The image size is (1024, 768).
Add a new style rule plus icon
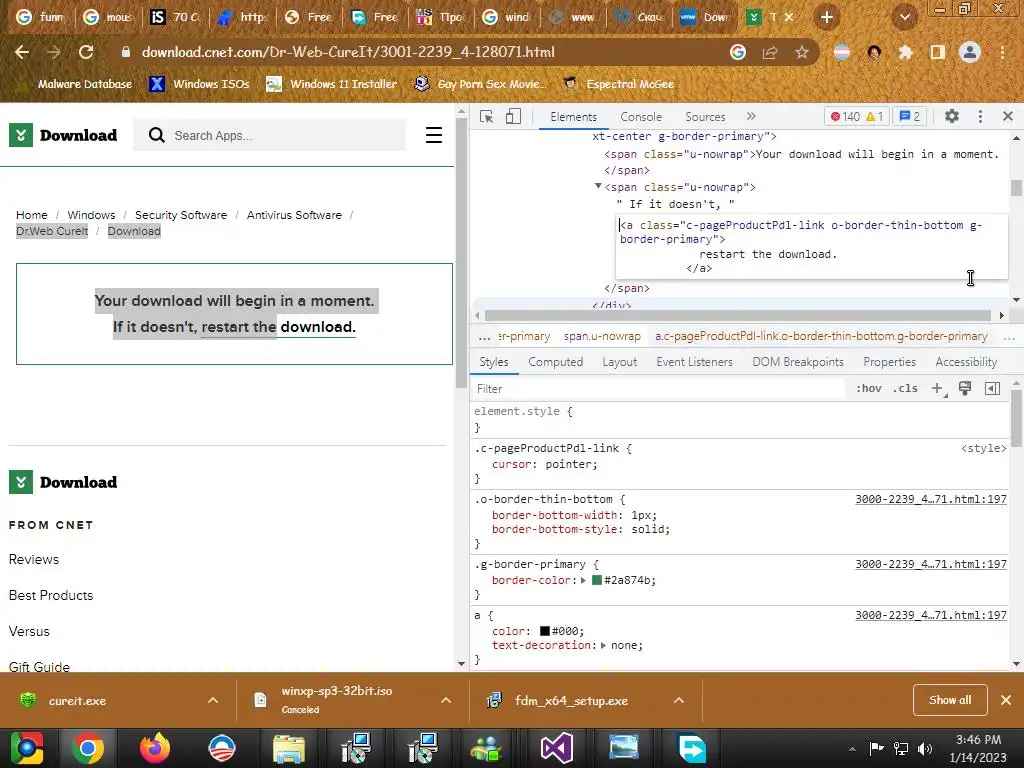coord(937,388)
